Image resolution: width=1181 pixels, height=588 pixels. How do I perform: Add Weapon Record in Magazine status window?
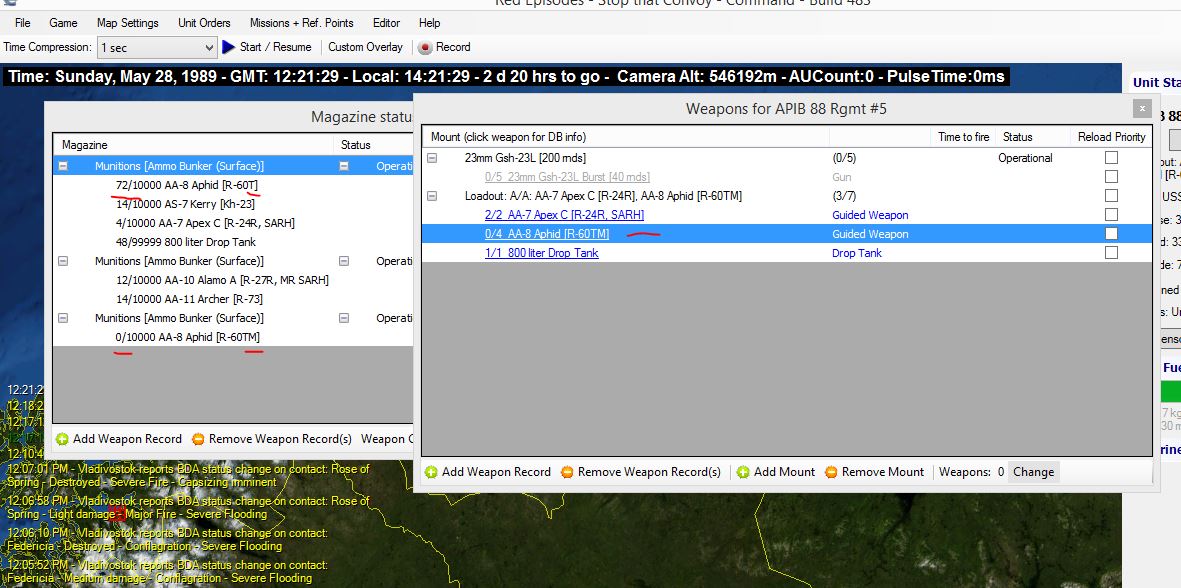(x=119, y=439)
